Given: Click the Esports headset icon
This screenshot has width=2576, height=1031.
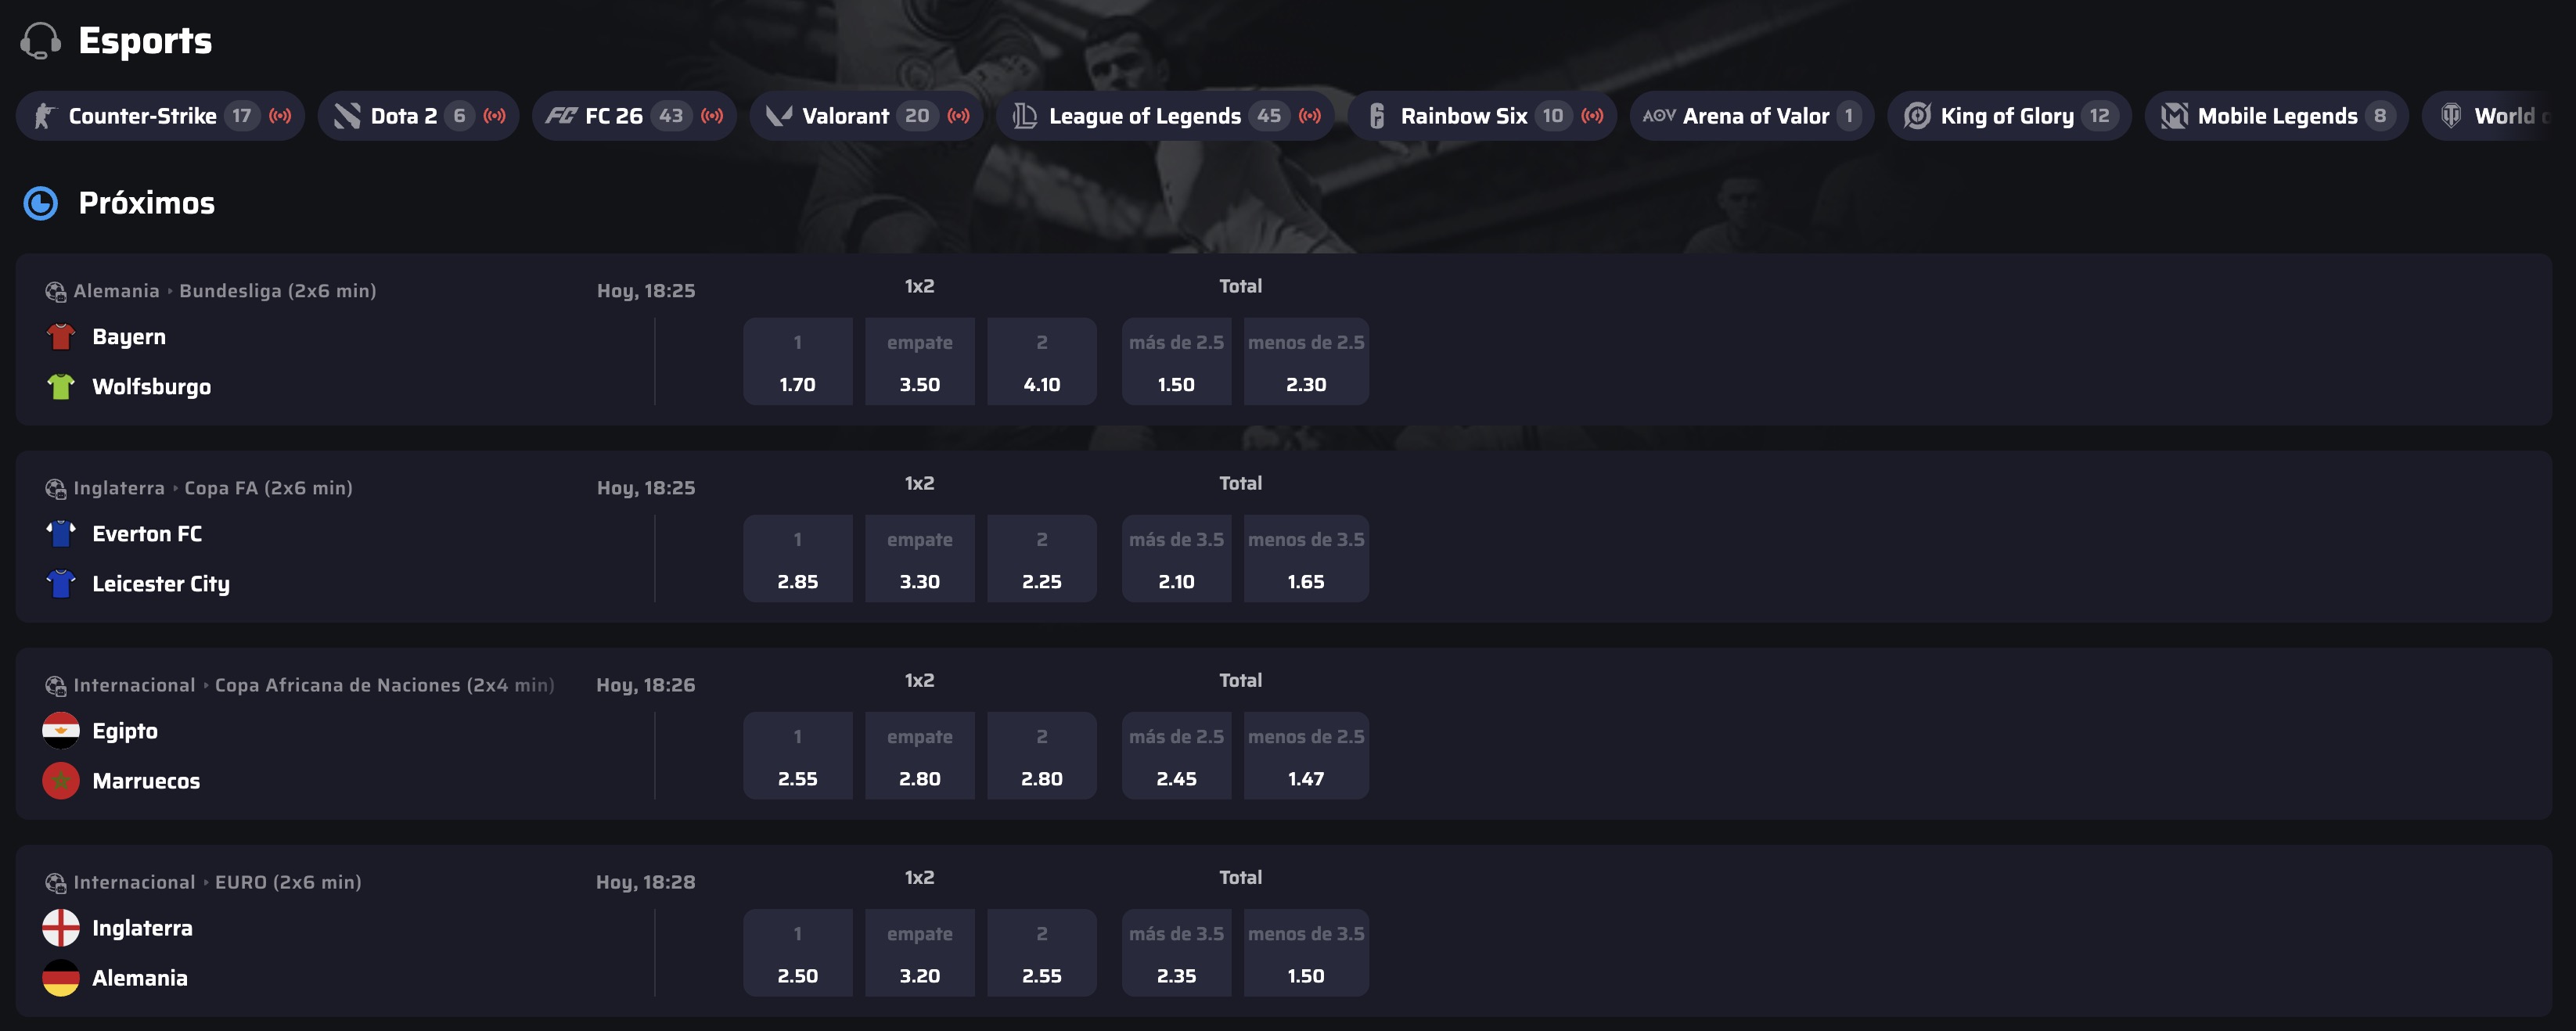Looking at the screenshot, I should point(41,41).
